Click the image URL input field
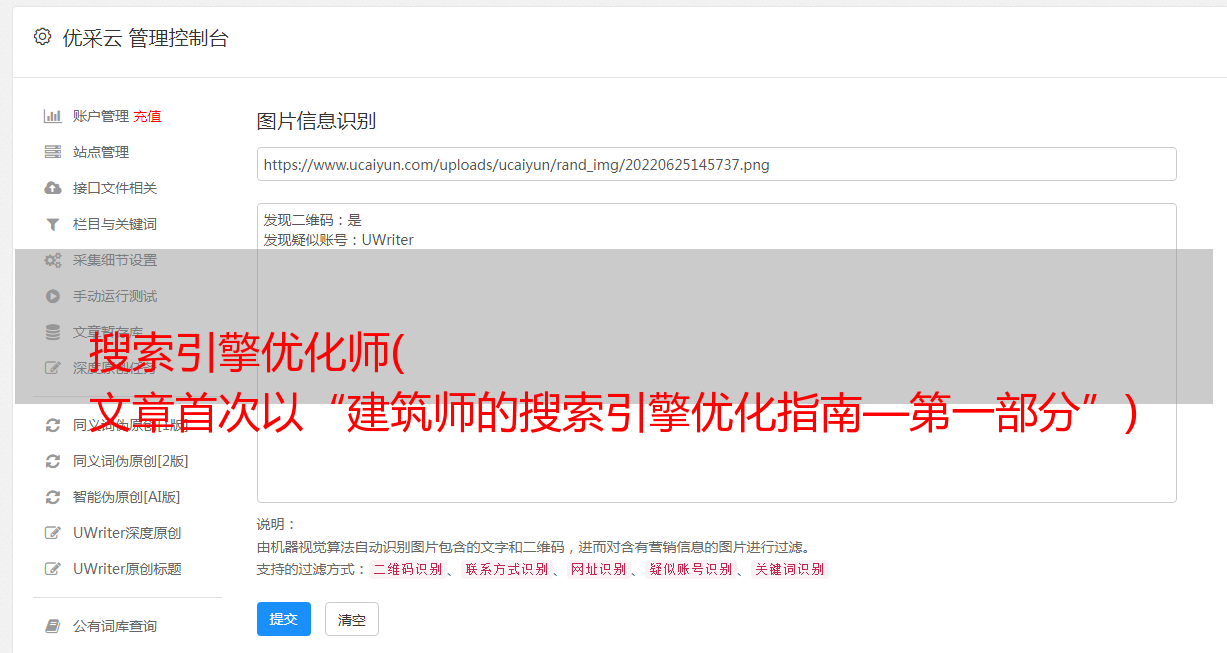This screenshot has width=1227, height=653. (716, 164)
